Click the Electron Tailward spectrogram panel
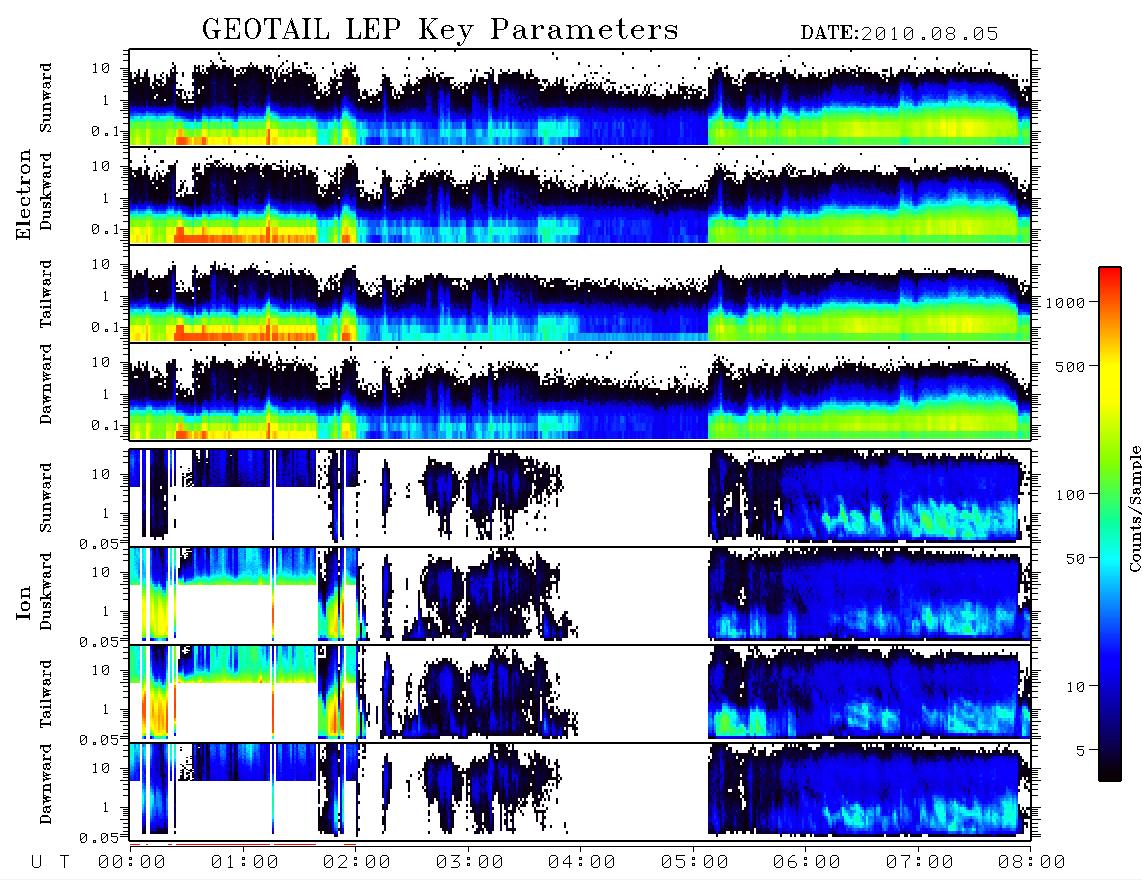Viewport: 1142px width, 880px height. click(580, 294)
